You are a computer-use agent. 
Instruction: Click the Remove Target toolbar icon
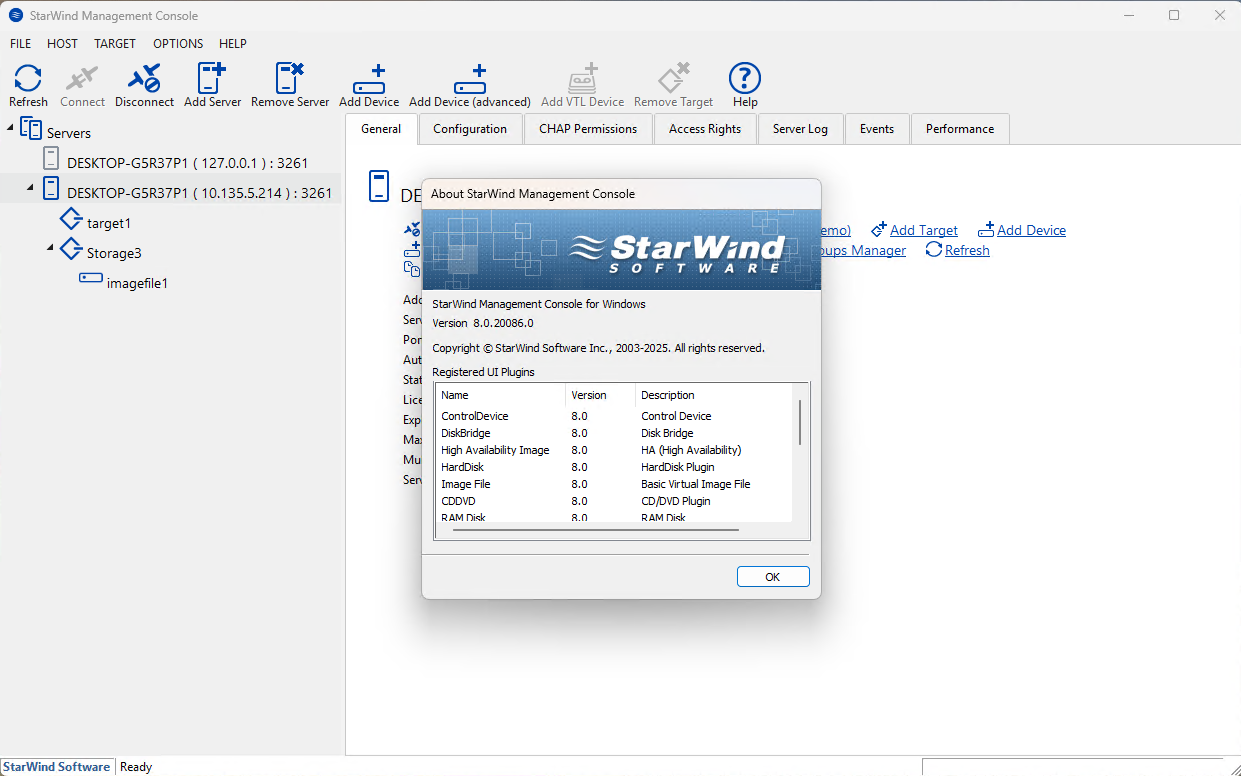coord(674,78)
